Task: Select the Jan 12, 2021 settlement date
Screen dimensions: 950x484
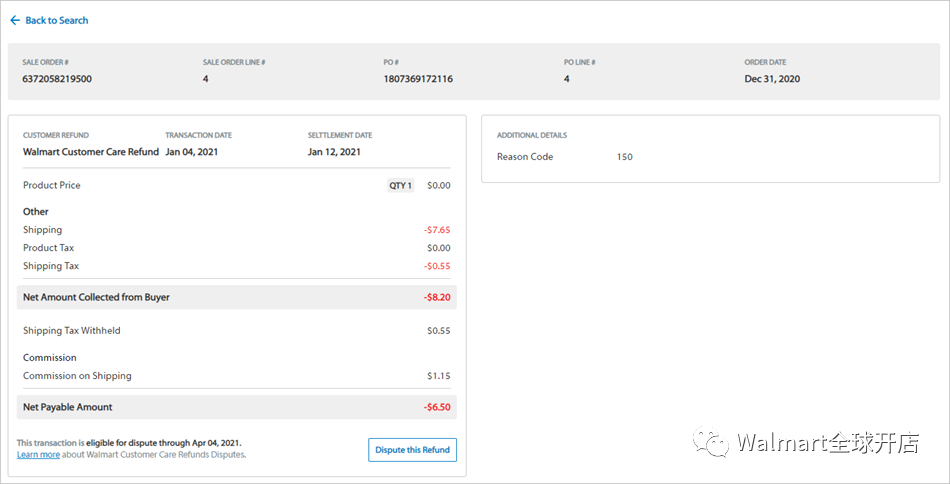Action: pos(334,152)
